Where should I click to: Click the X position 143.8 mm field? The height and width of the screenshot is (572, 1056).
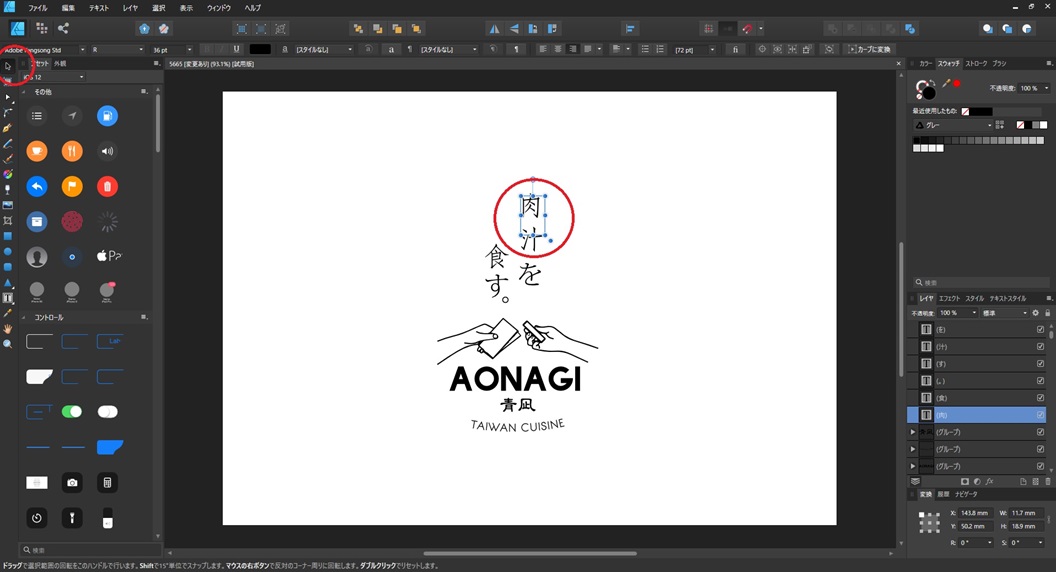(975, 513)
